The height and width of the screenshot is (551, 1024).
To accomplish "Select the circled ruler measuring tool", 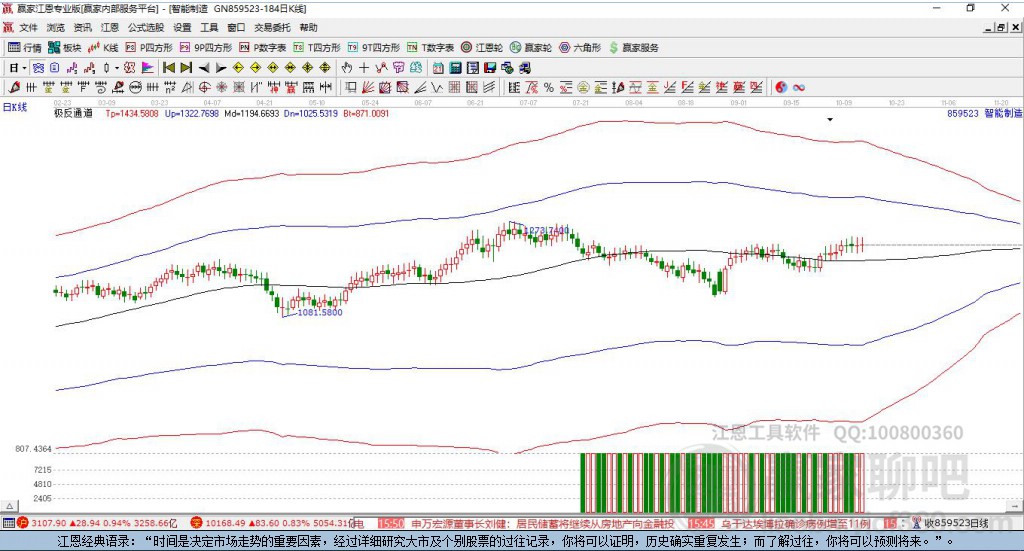I will point(135,87).
